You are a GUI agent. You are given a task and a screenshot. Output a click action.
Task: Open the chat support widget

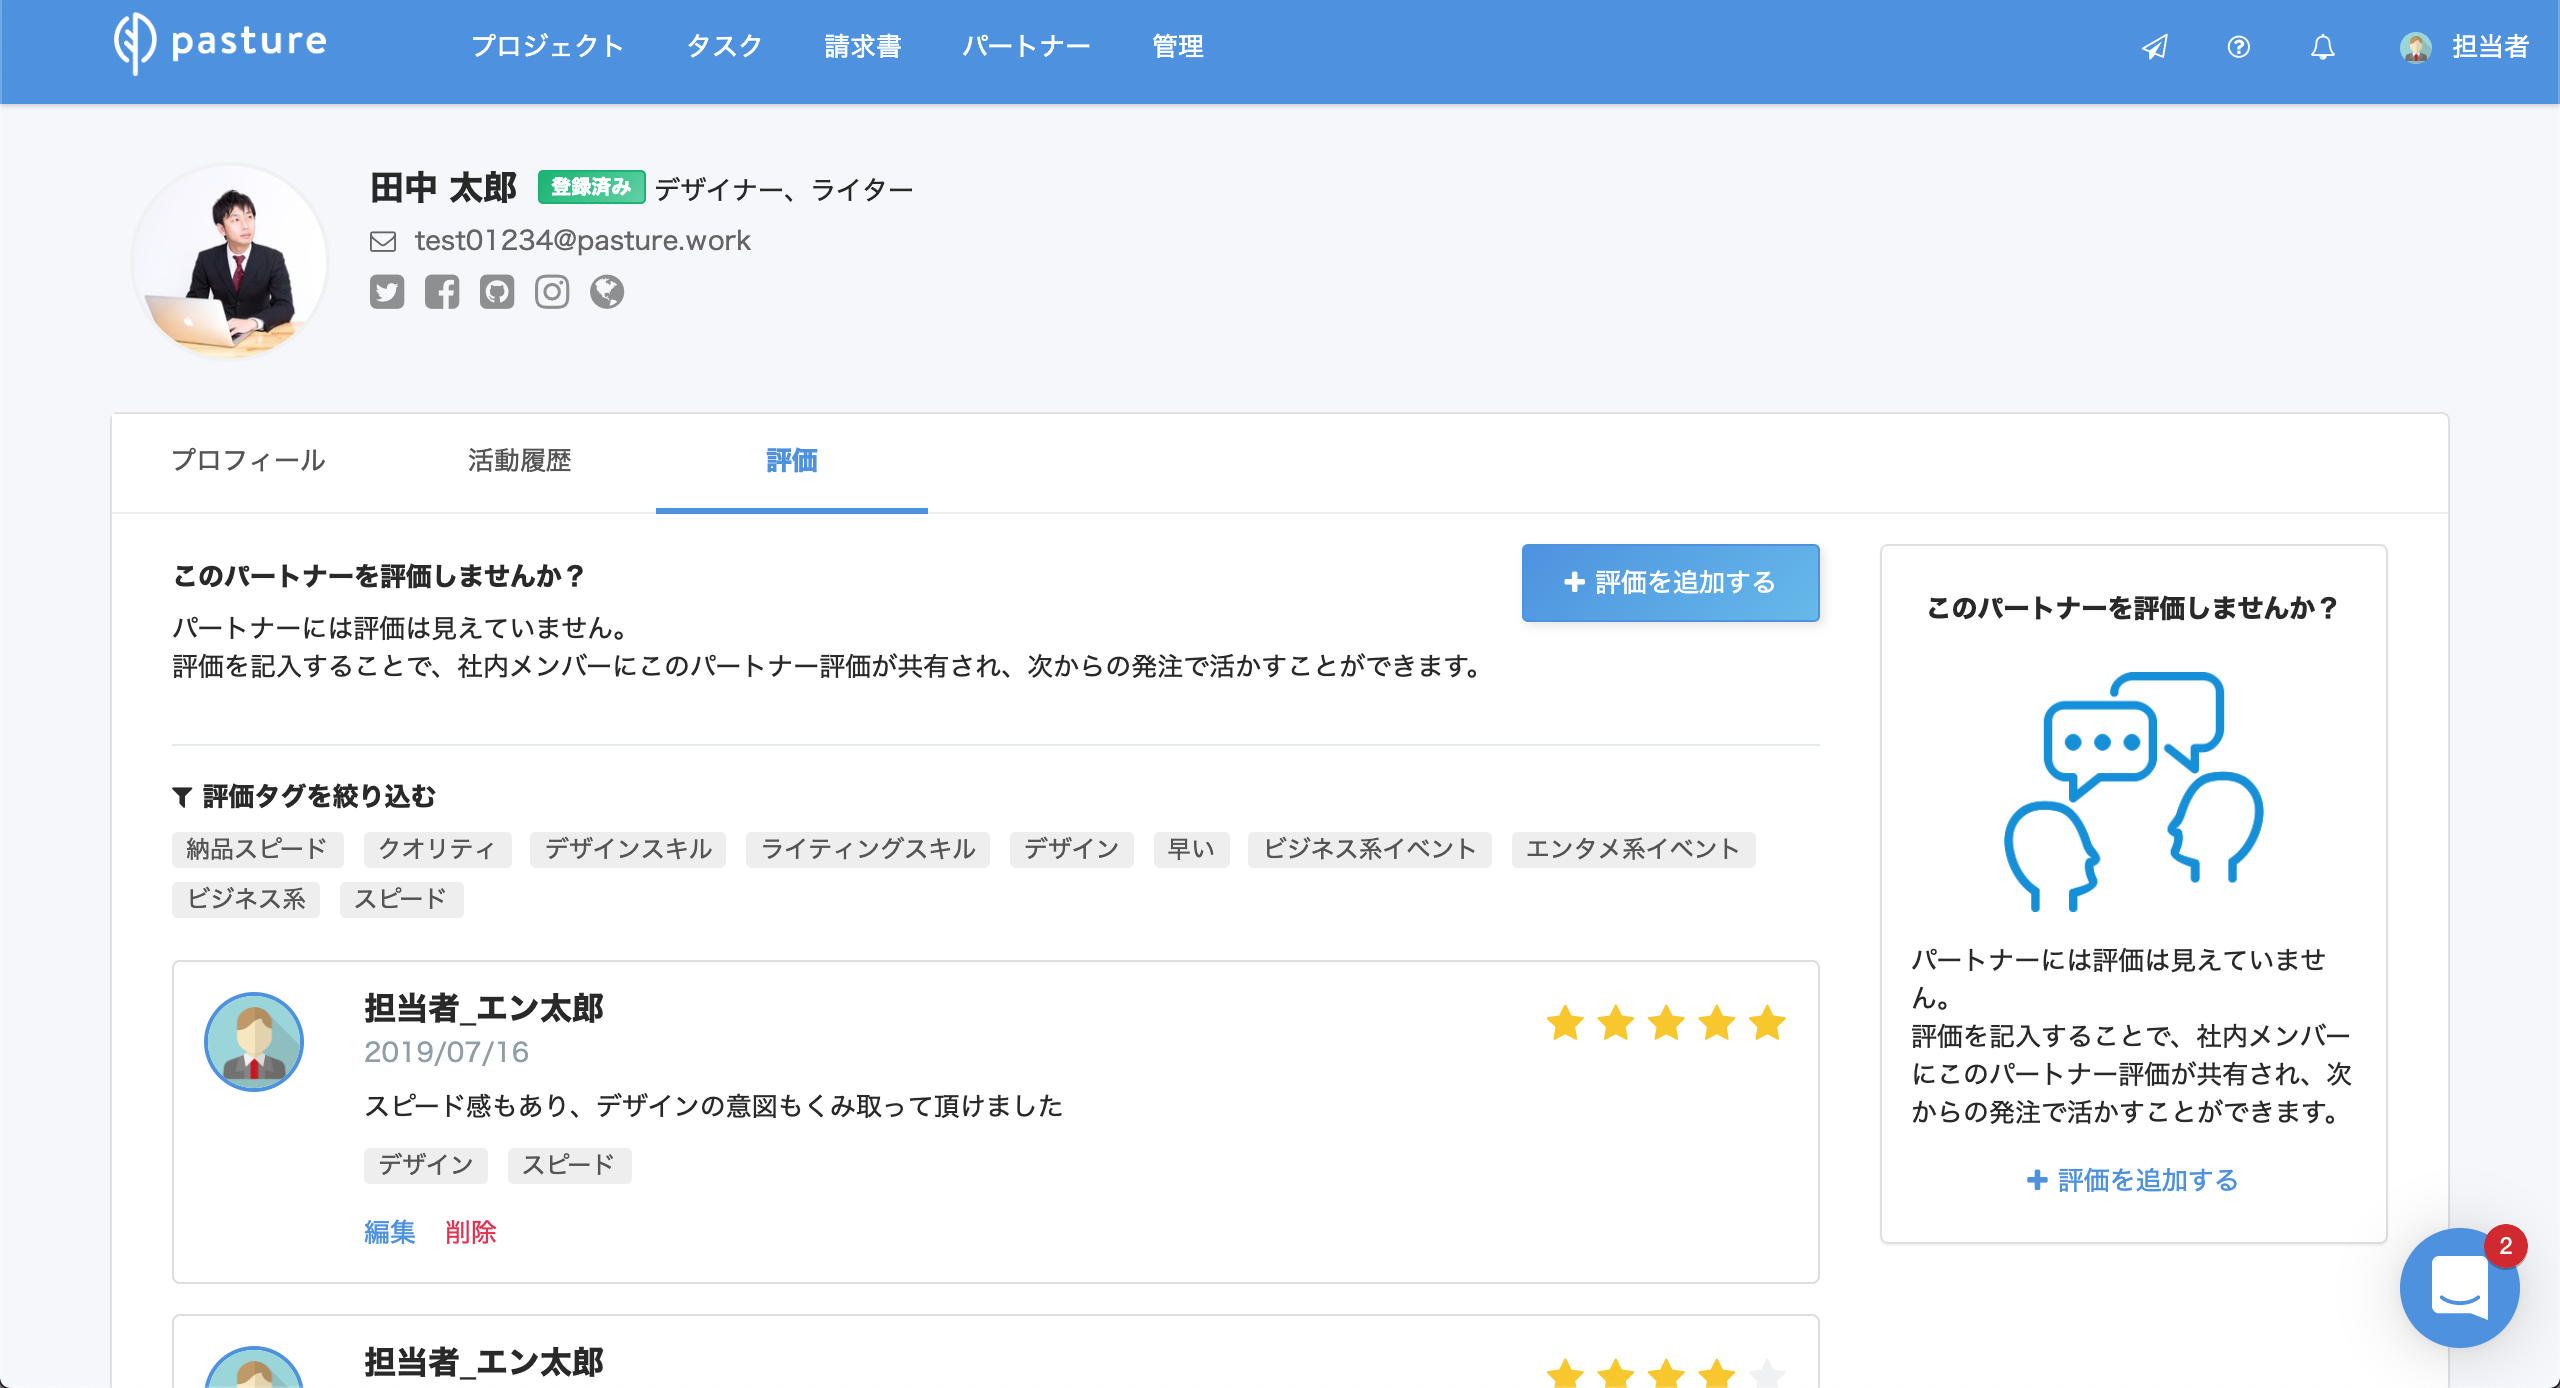[x=2459, y=1287]
